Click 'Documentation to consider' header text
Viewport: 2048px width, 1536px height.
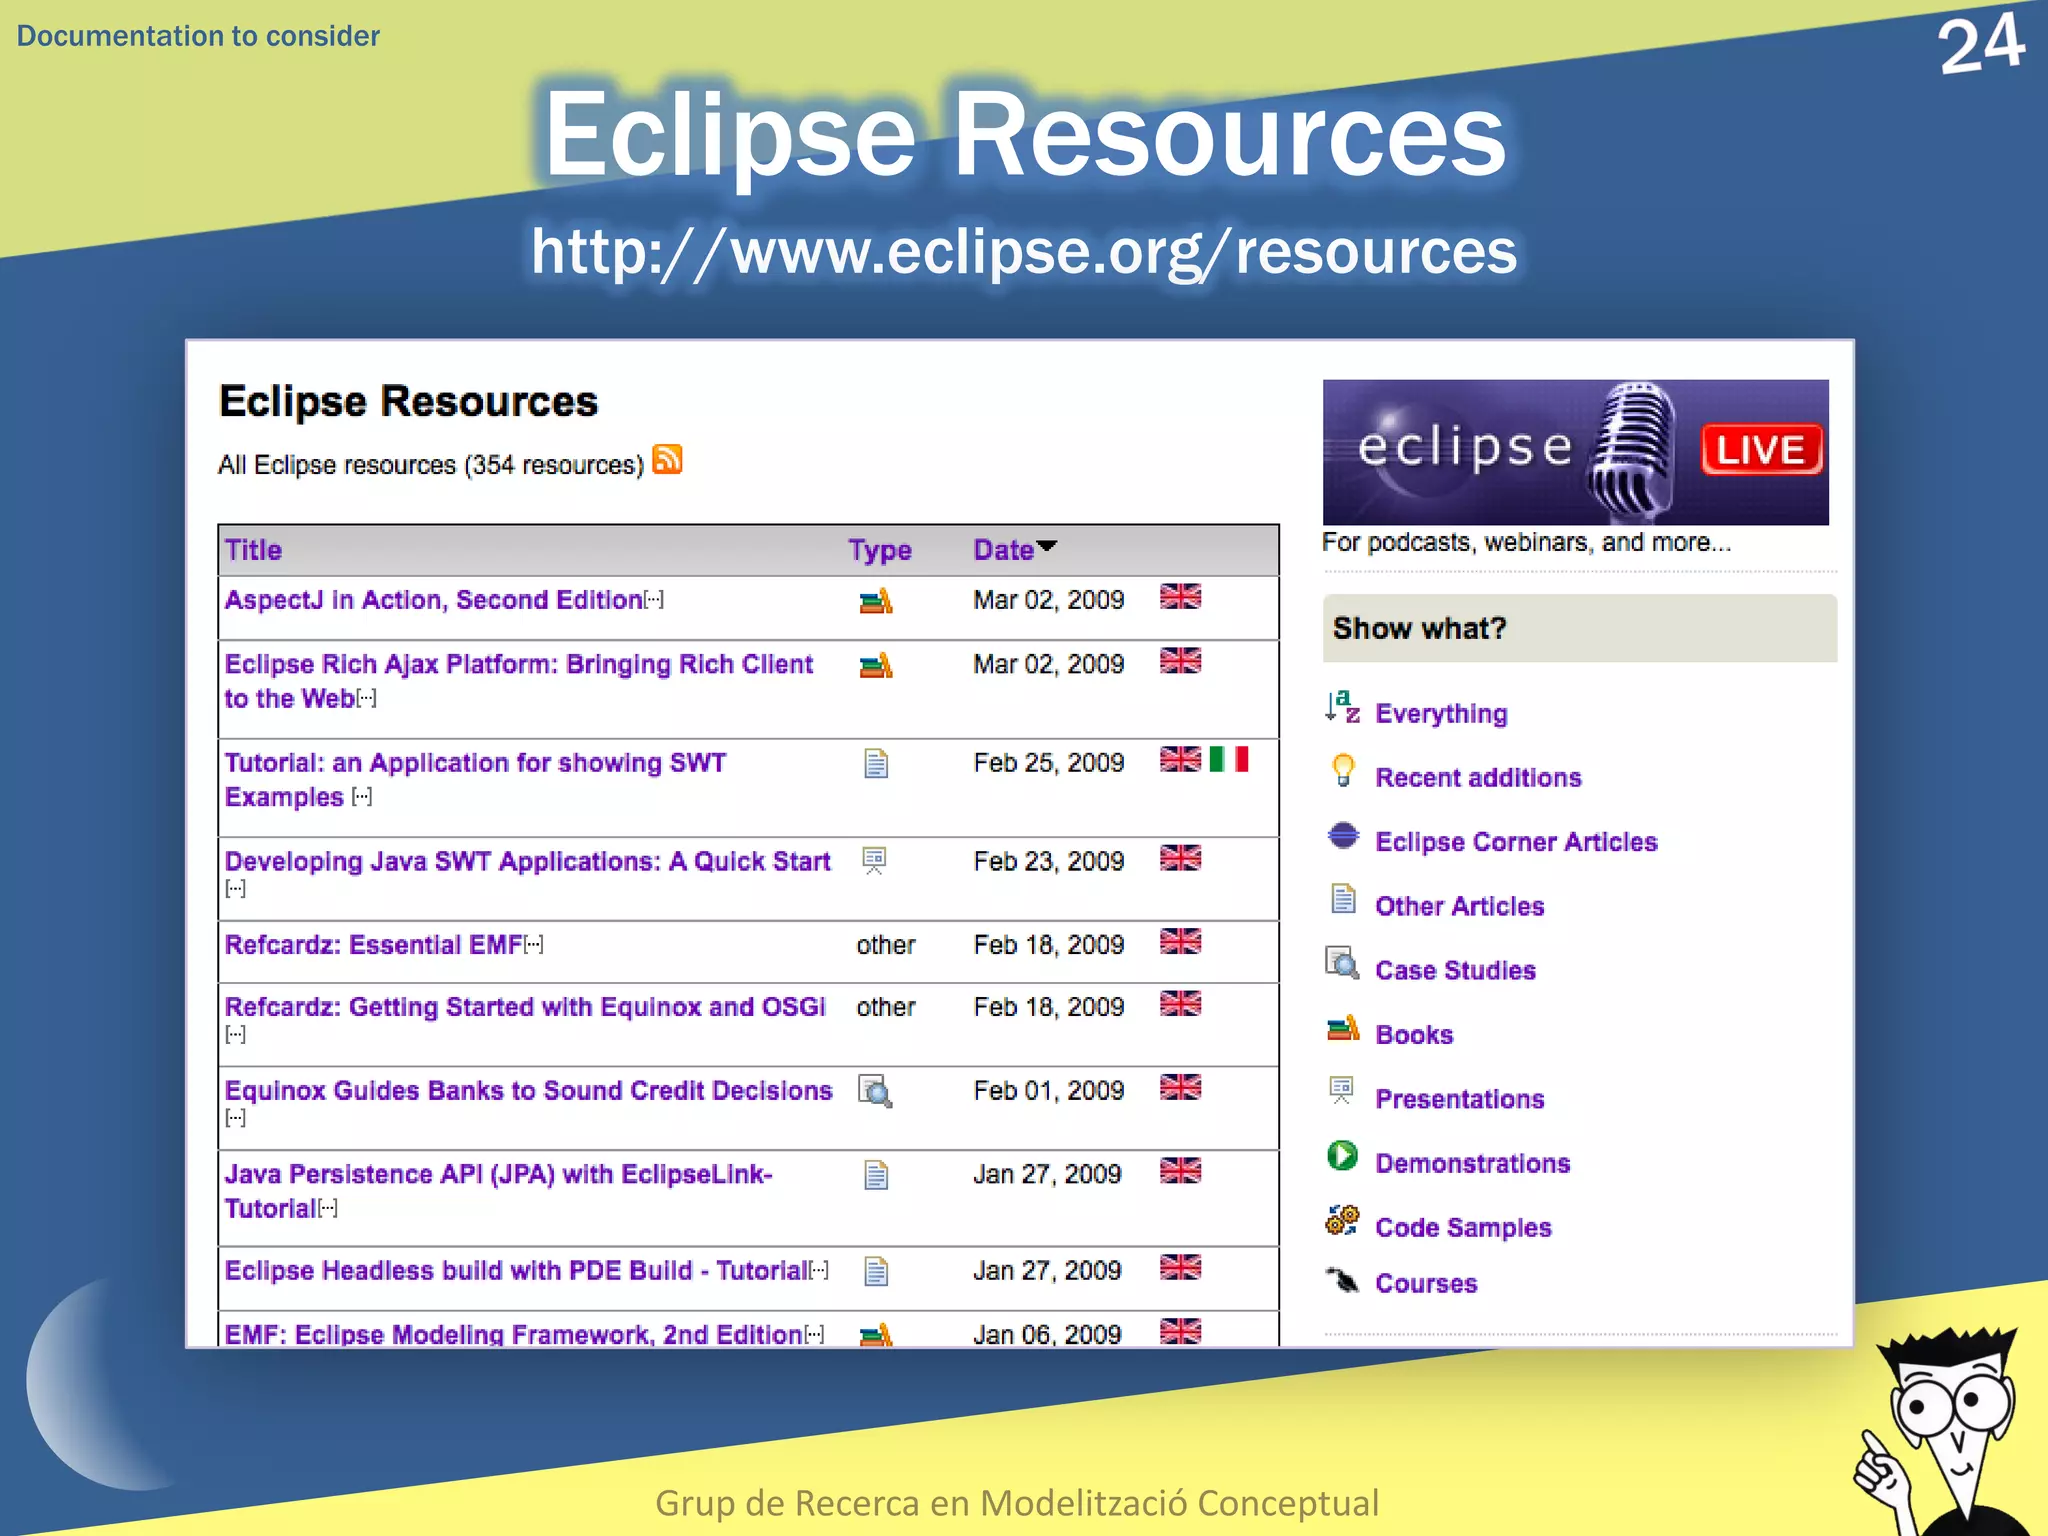[198, 36]
